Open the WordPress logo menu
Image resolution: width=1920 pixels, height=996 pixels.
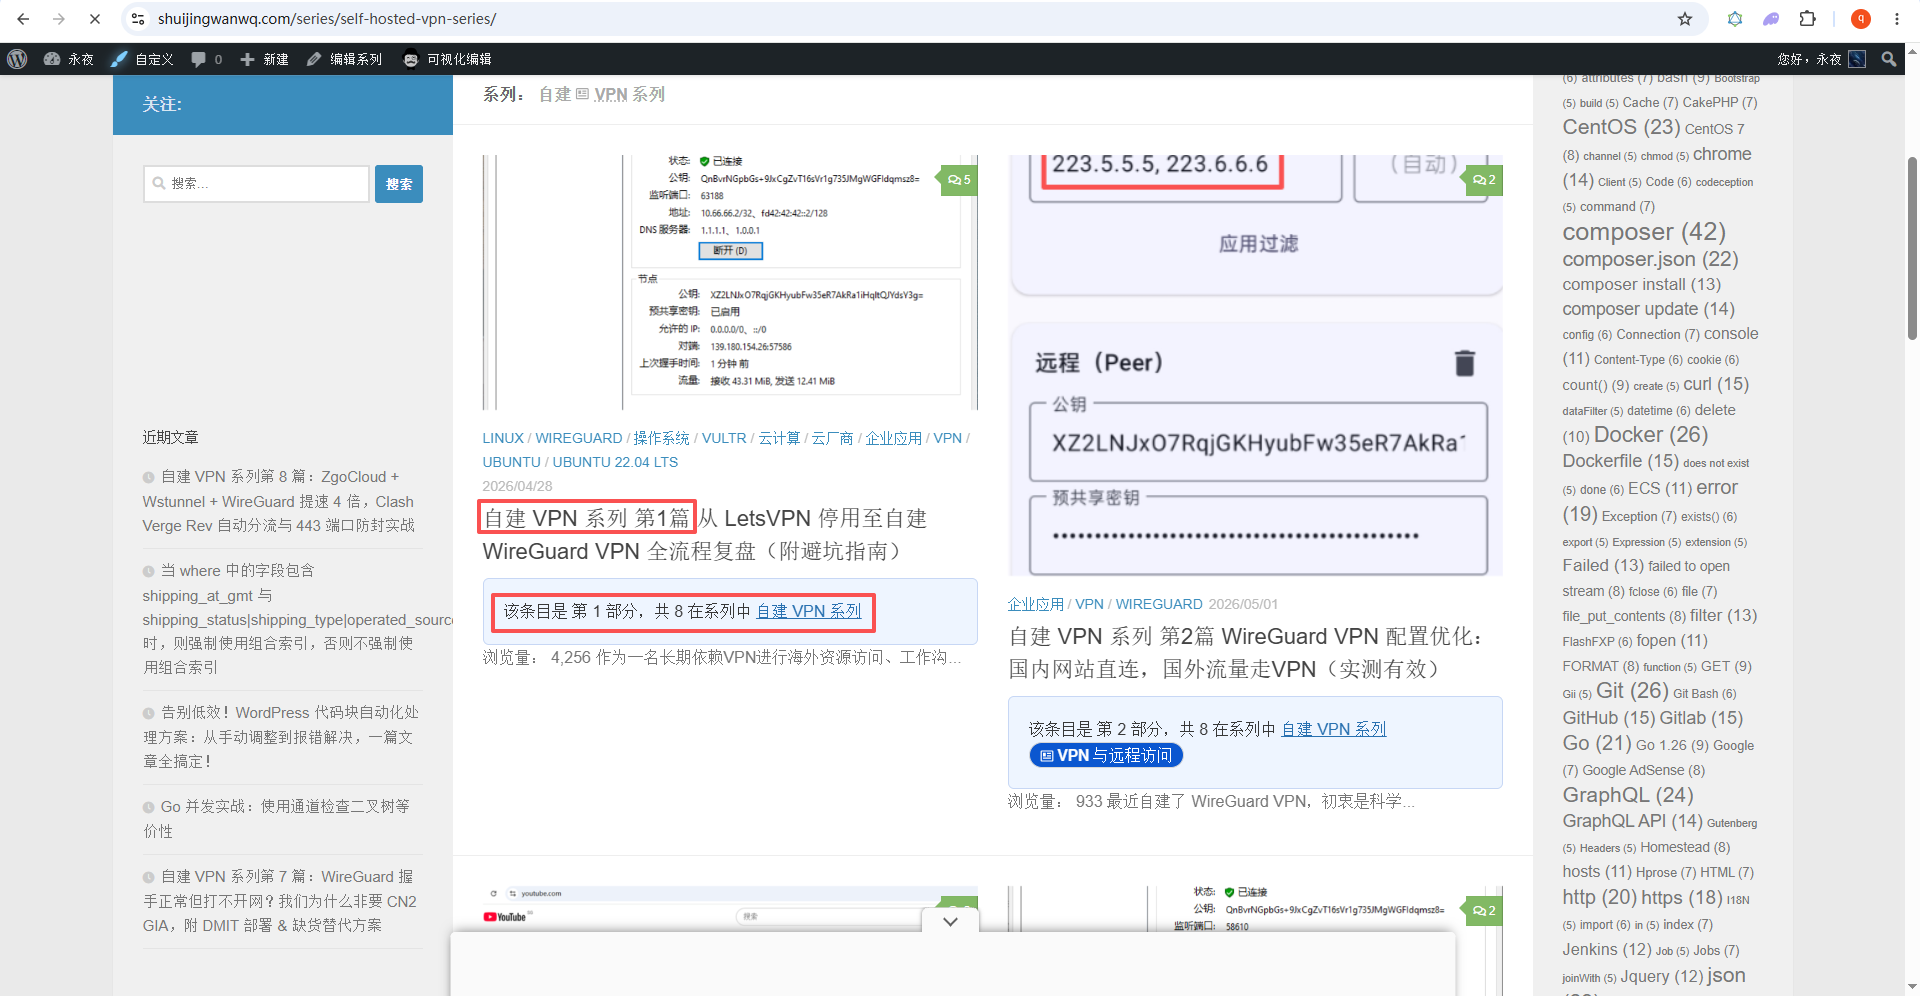[17, 59]
